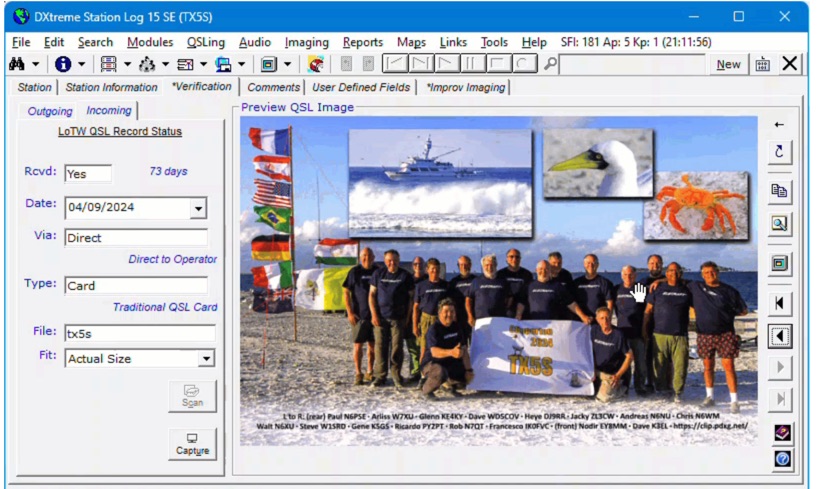Open the Fit dropdown showing Actual Size
The image size is (818, 489).
(206, 358)
